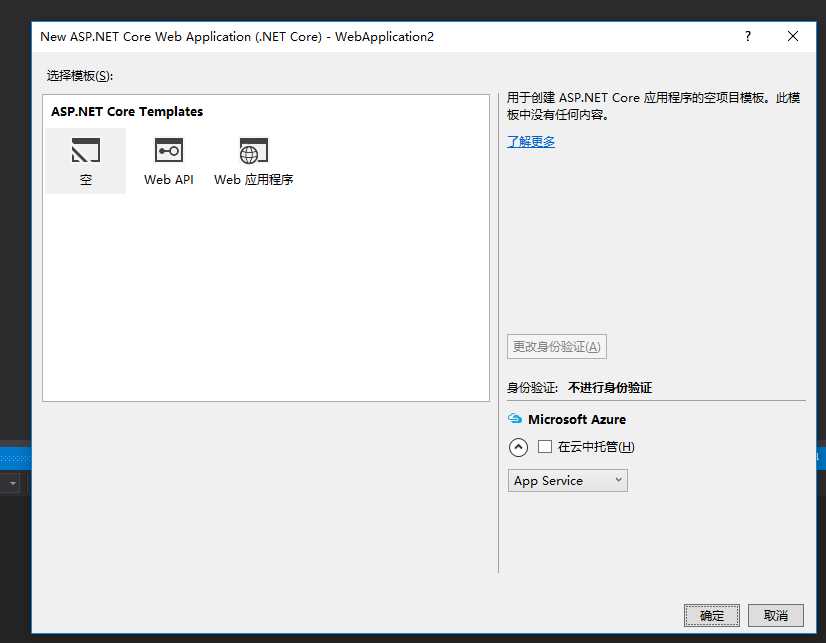The width and height of the screenshot is (826, 643).
Task: Close the New ASP.NET Core dialog
Action: tap(792, 36)
